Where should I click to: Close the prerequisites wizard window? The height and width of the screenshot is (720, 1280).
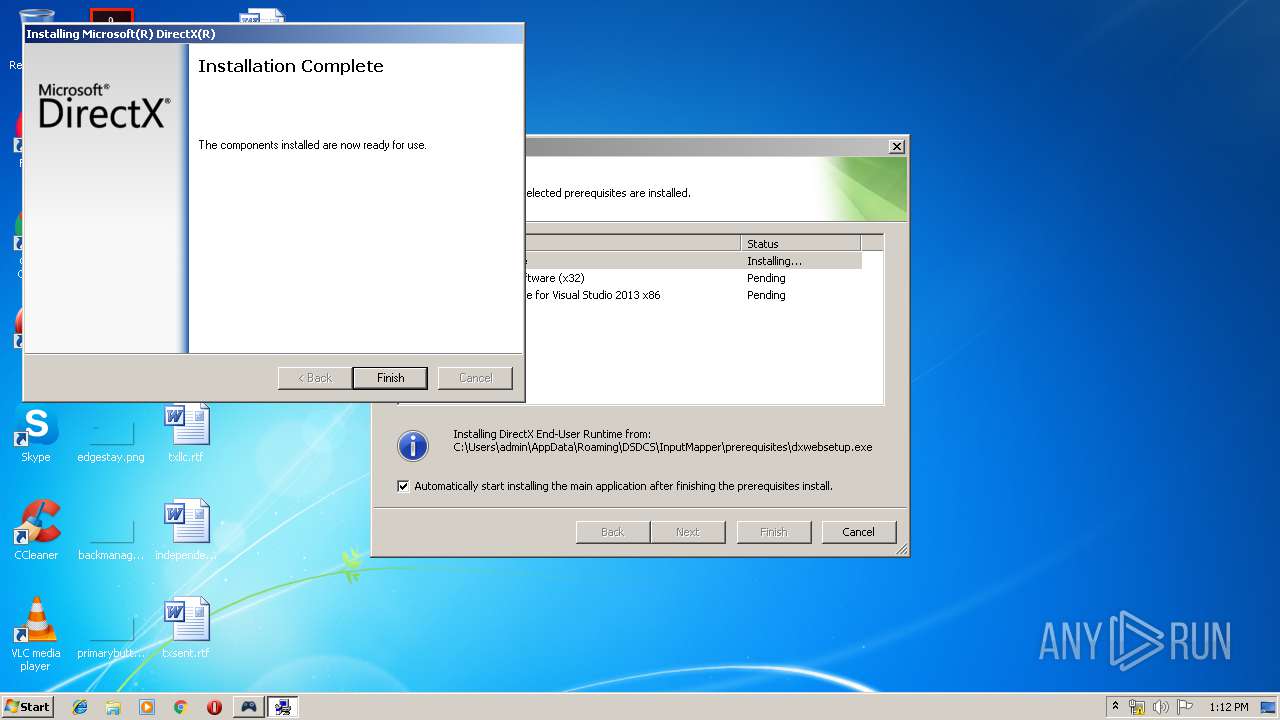[x=897, y=146]
